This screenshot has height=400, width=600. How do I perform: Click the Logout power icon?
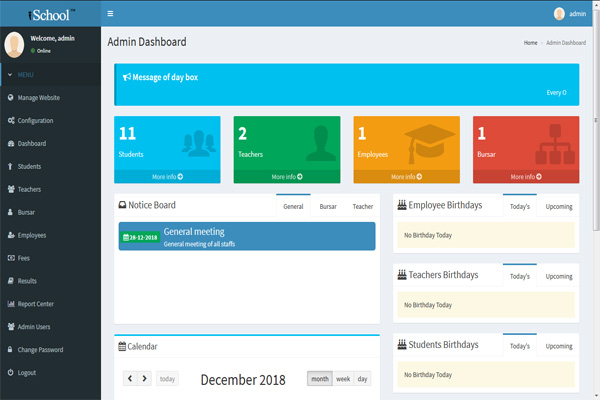[x=10, y=373]
